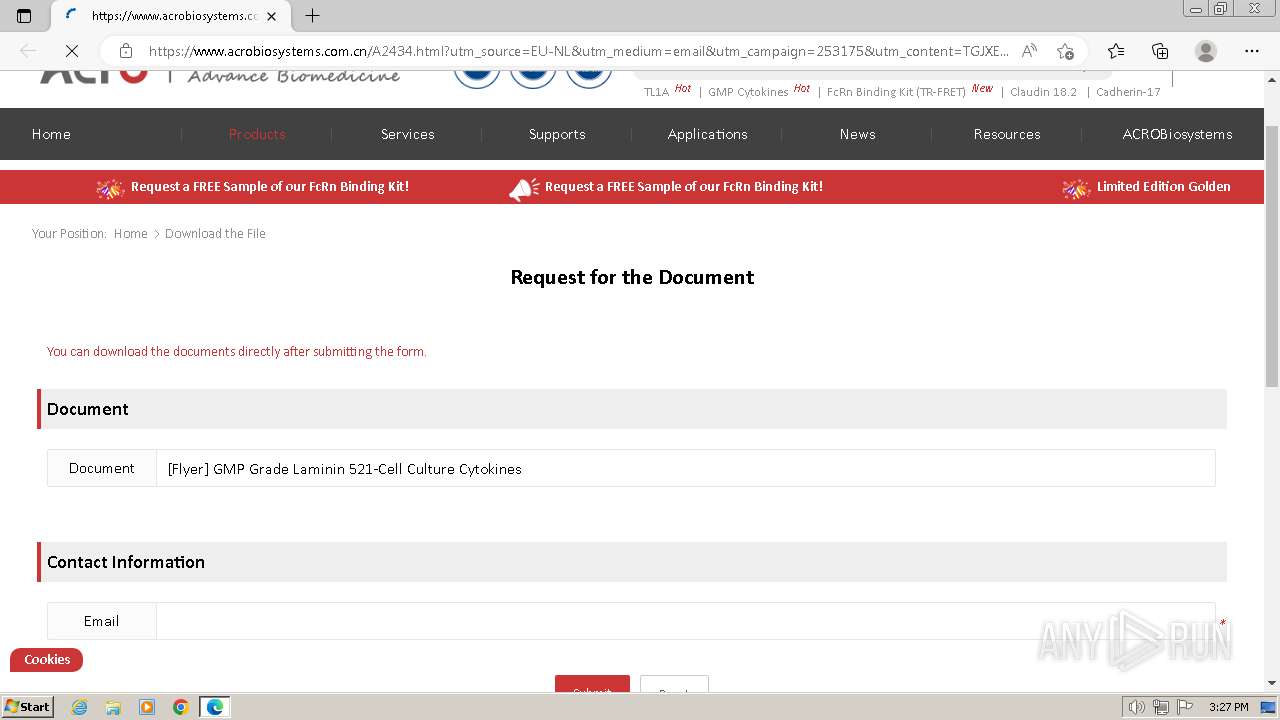This screenshot has height=720, width=1280.
Task: Open the Resources menu
Action: coord(1007,134)
